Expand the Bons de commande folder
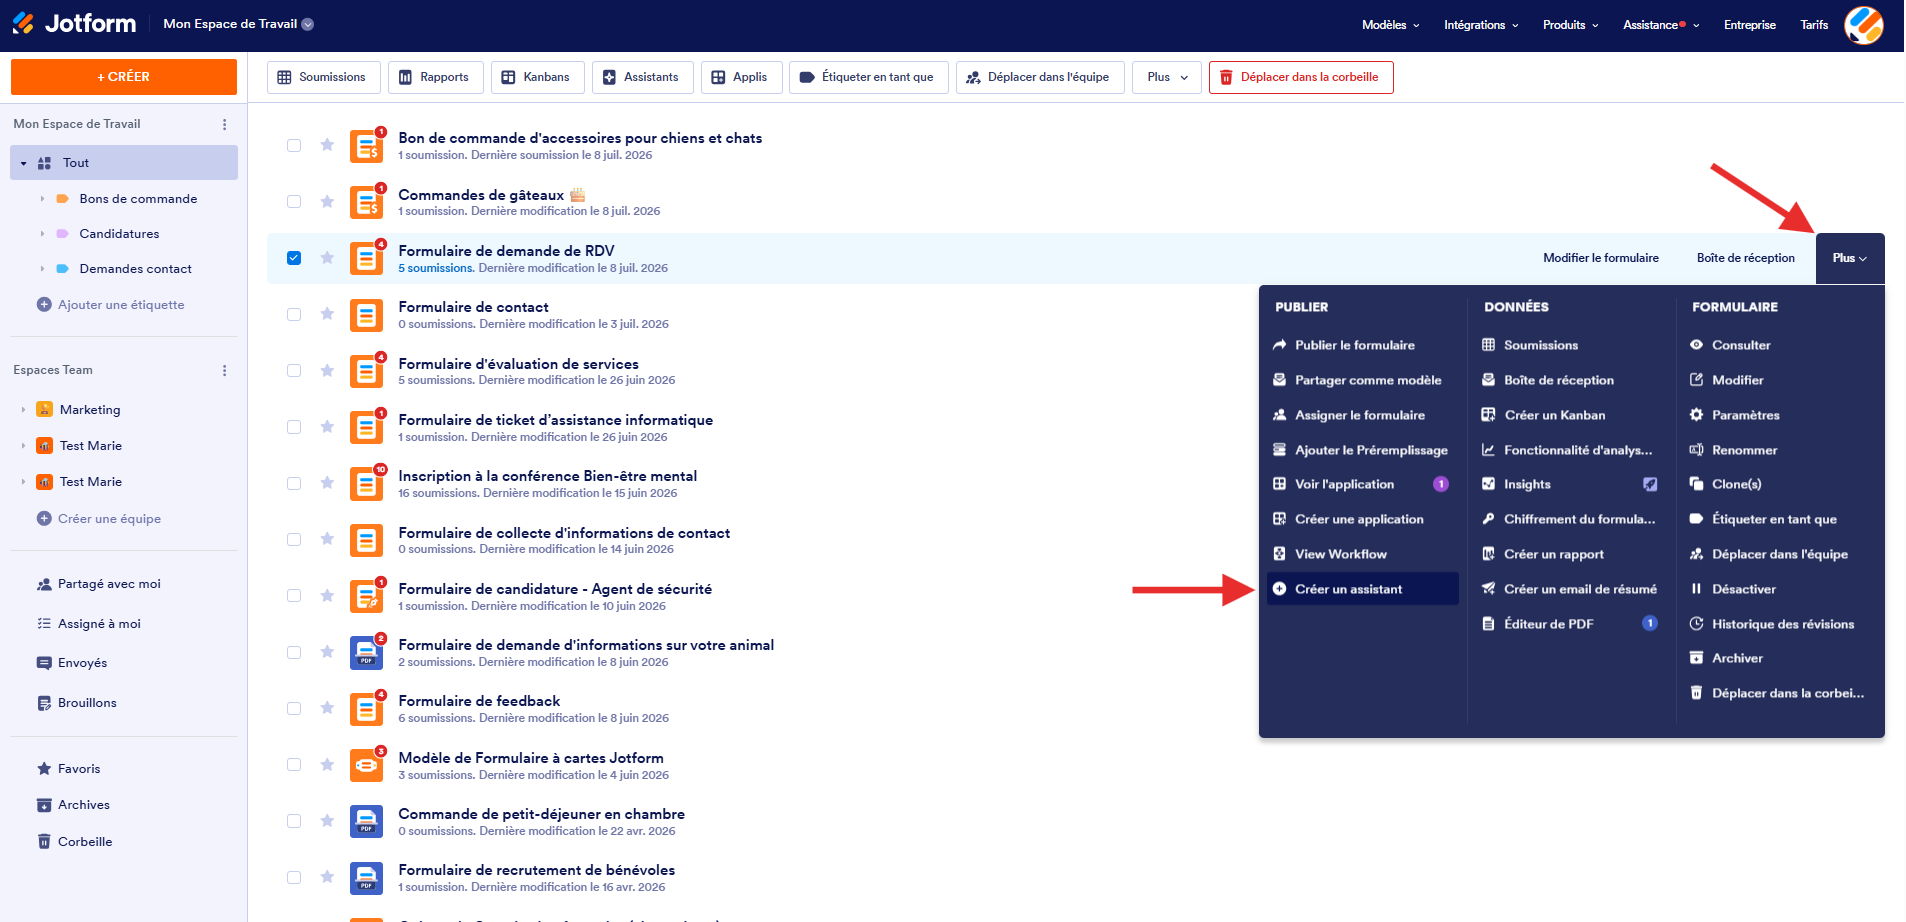 [42, 199]
